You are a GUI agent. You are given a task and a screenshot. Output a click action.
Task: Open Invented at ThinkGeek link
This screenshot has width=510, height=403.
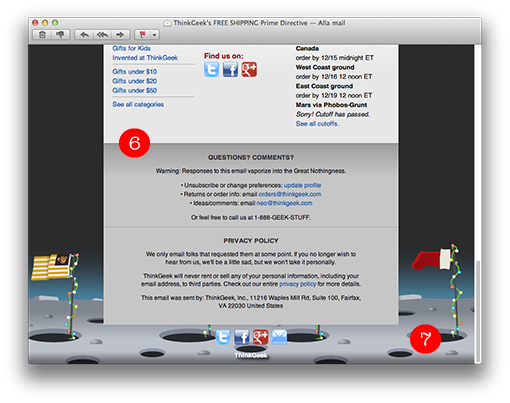click(145, 58)
